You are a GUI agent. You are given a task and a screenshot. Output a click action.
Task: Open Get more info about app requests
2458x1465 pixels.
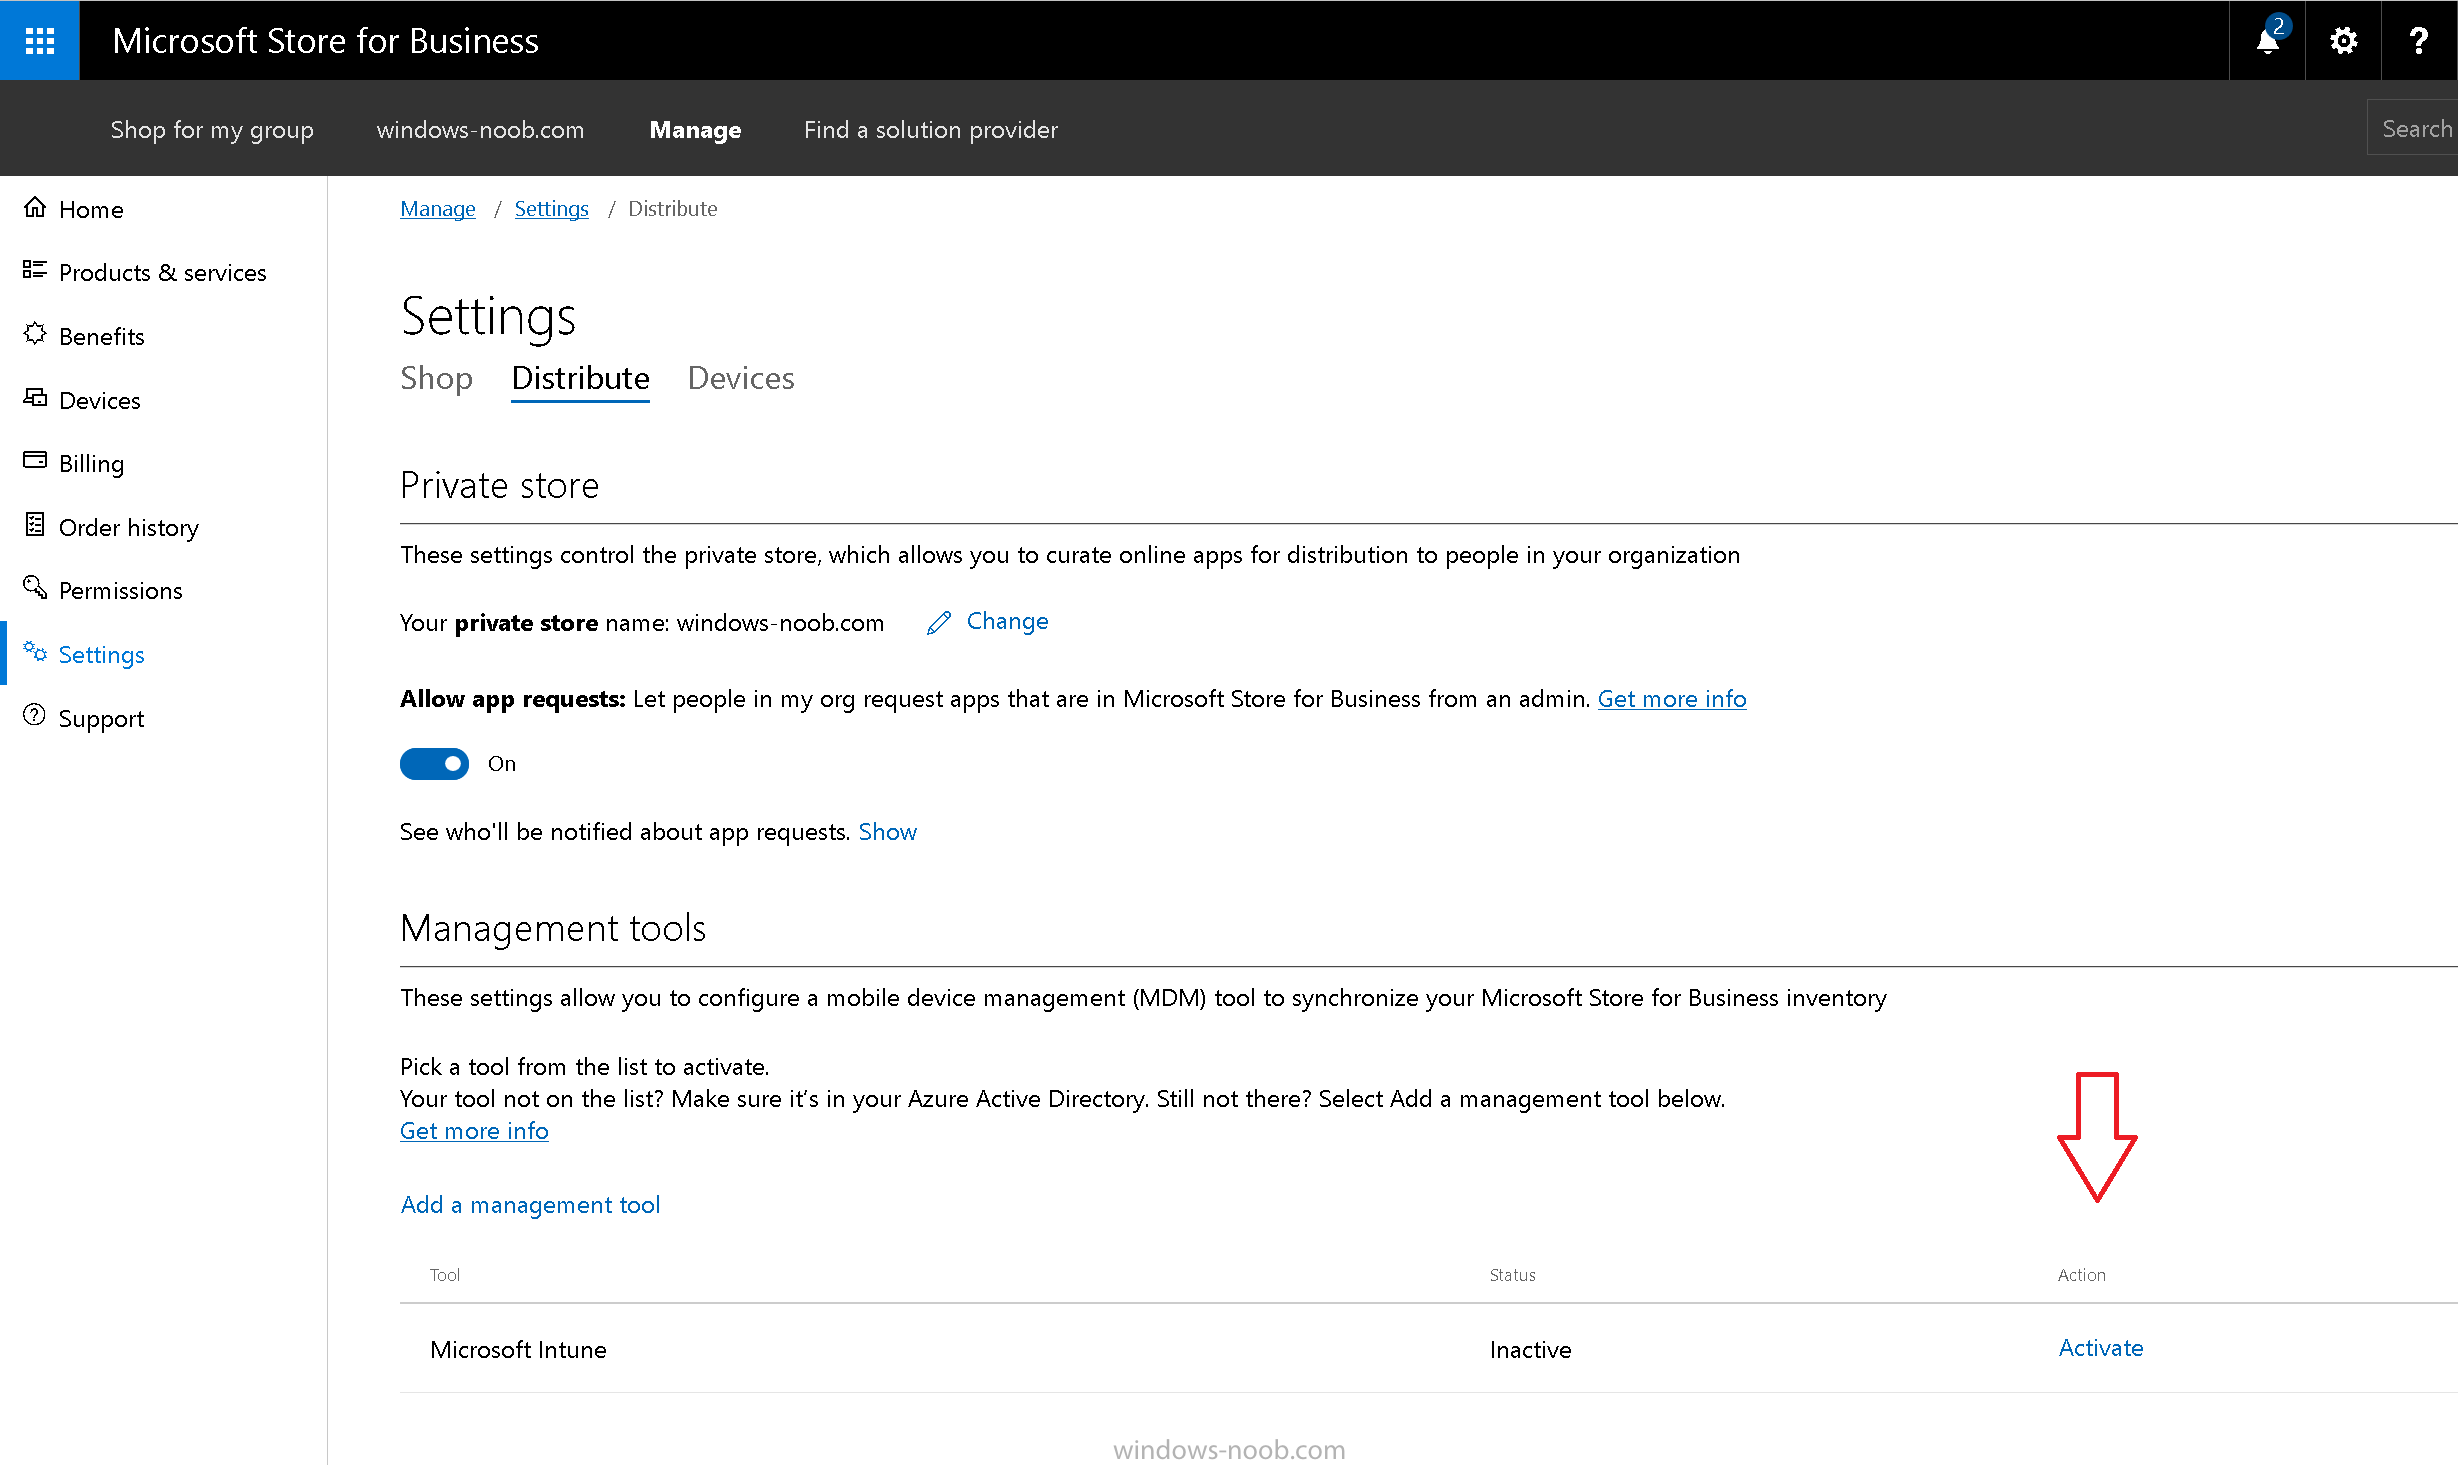coord(1672,699)
